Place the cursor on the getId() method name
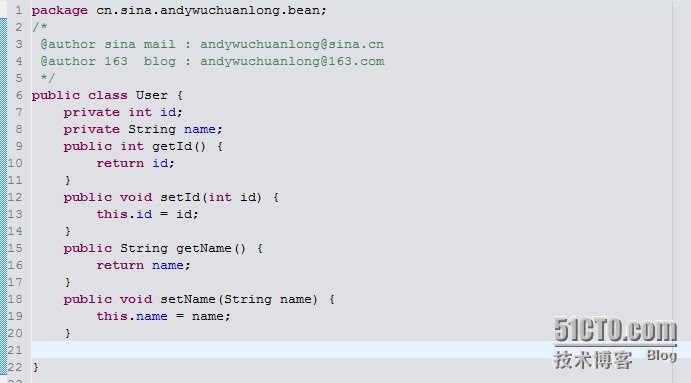 (x=179, y=146)
